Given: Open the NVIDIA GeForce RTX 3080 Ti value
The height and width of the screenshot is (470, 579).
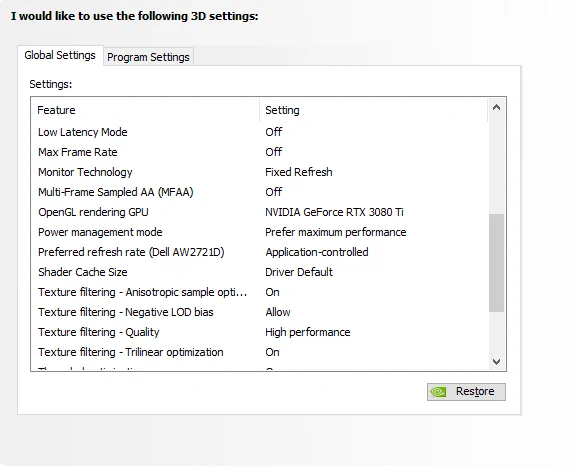Looking at the screenshot, I should tap(334, 212).
